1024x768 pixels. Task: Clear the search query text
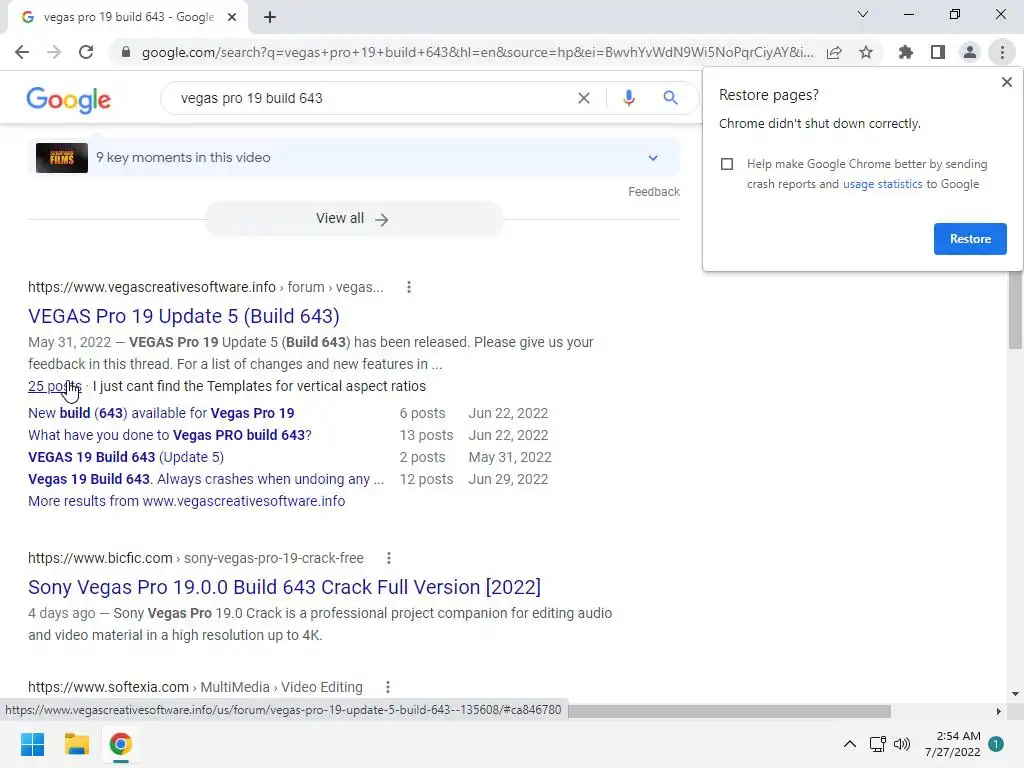[584, 98]
